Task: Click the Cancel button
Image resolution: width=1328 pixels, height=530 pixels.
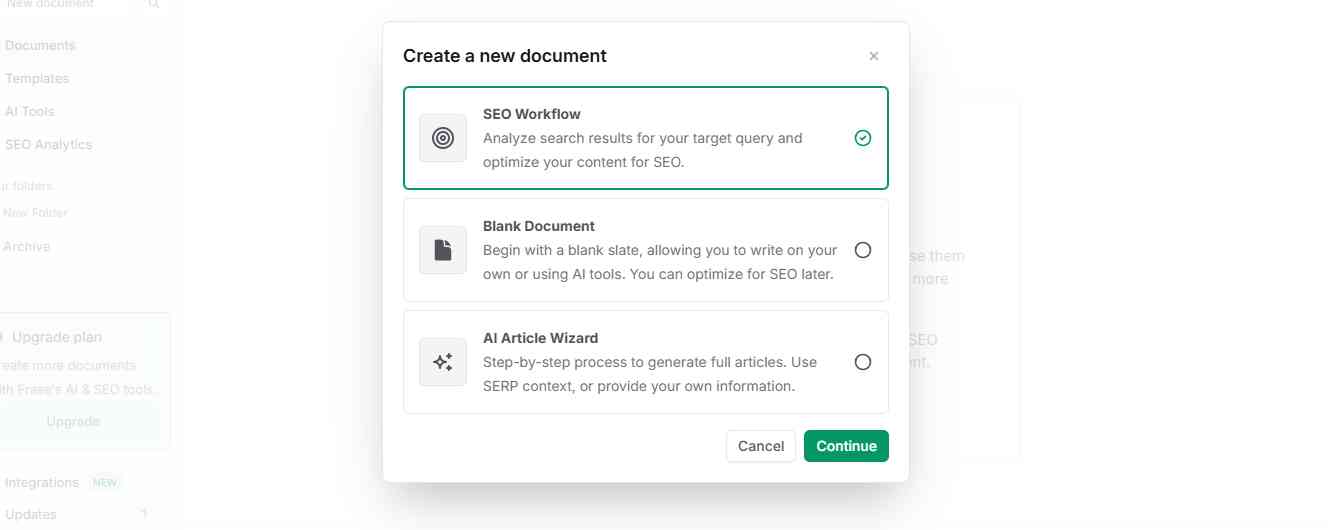Action: (761, 446)
